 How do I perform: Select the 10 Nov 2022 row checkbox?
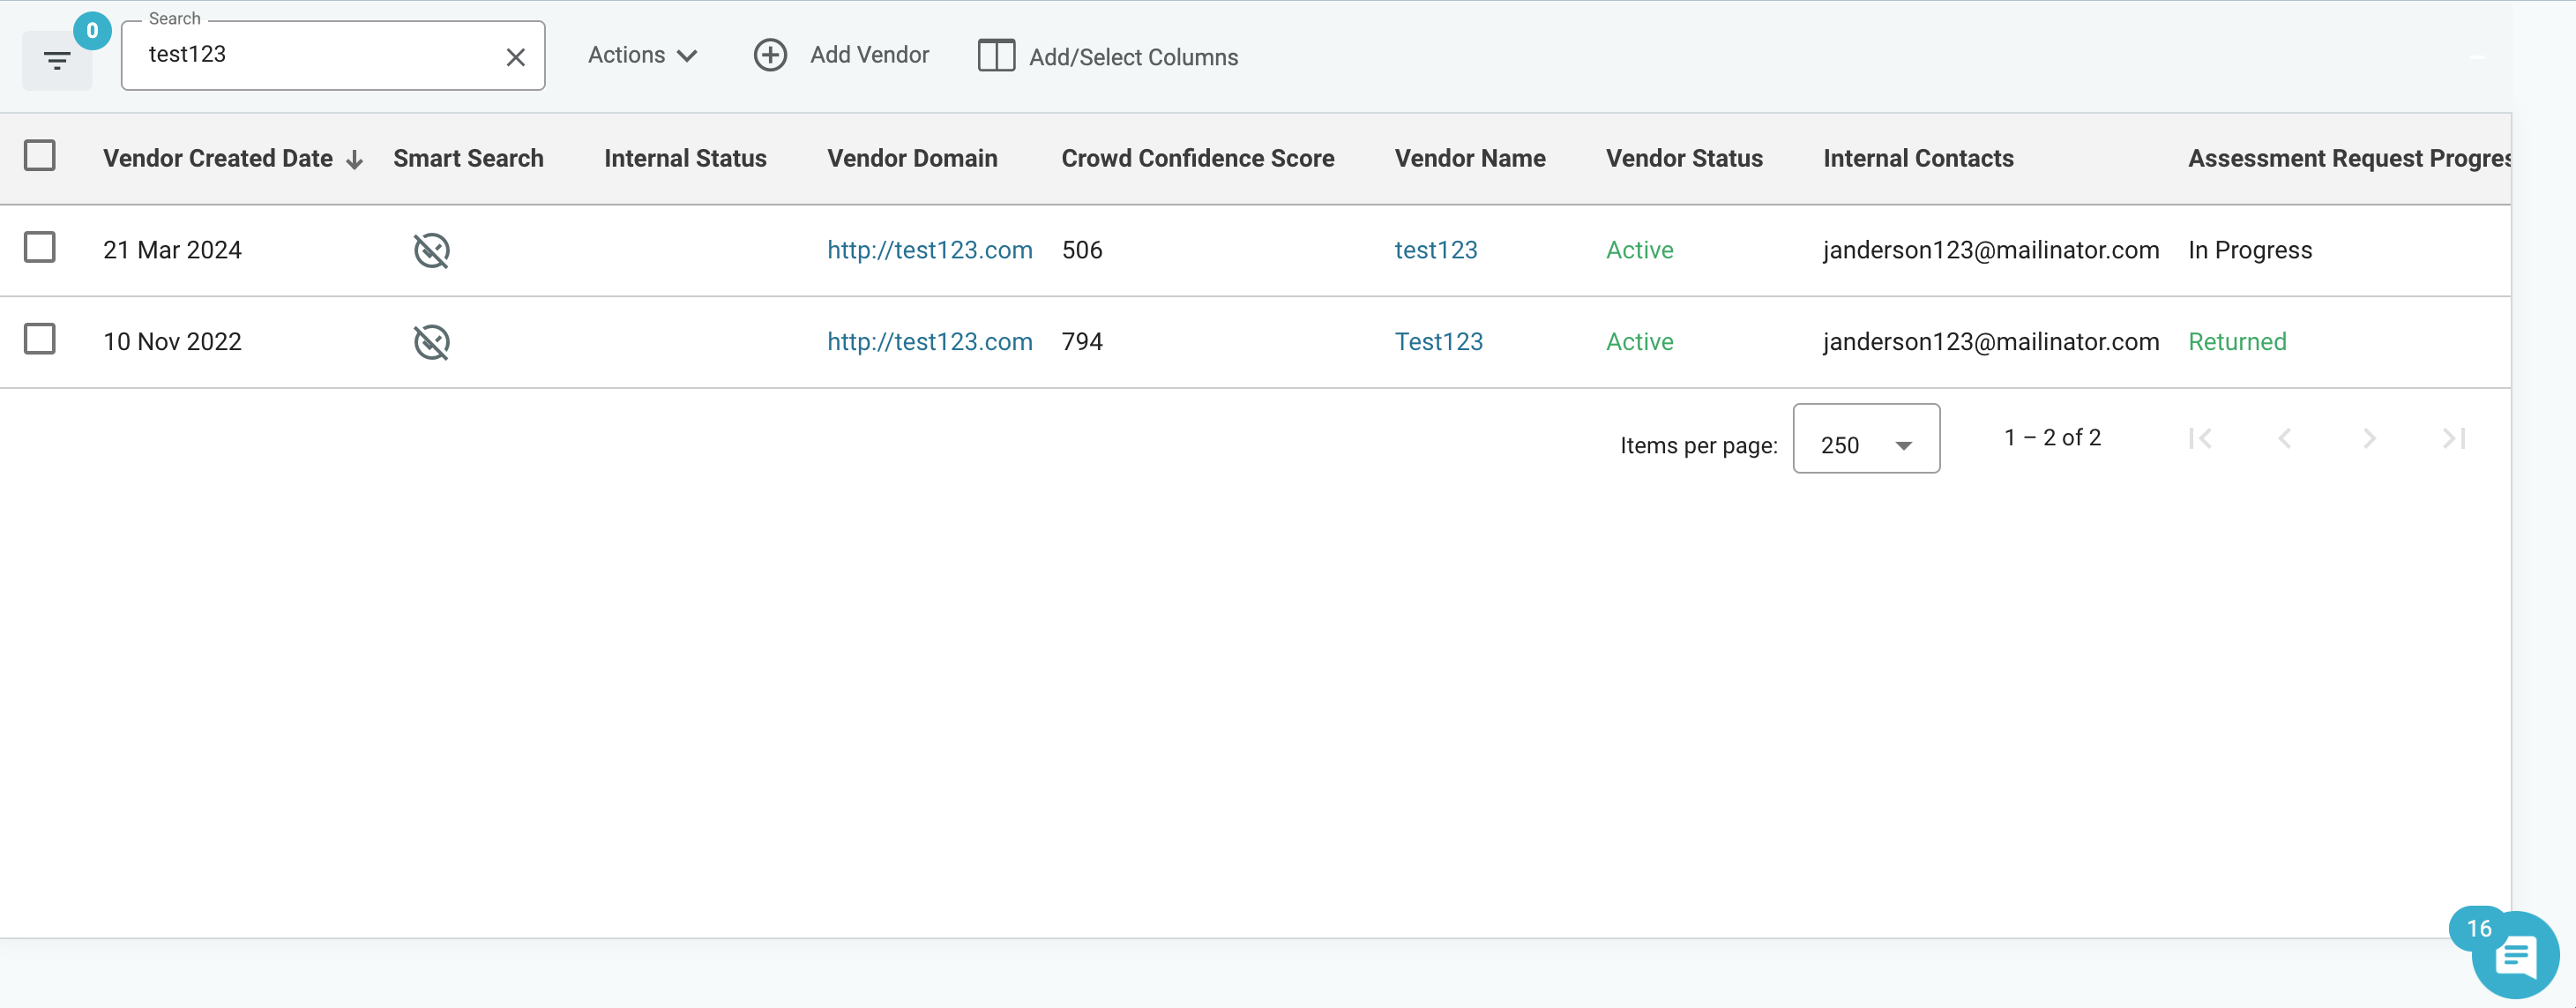40,340
